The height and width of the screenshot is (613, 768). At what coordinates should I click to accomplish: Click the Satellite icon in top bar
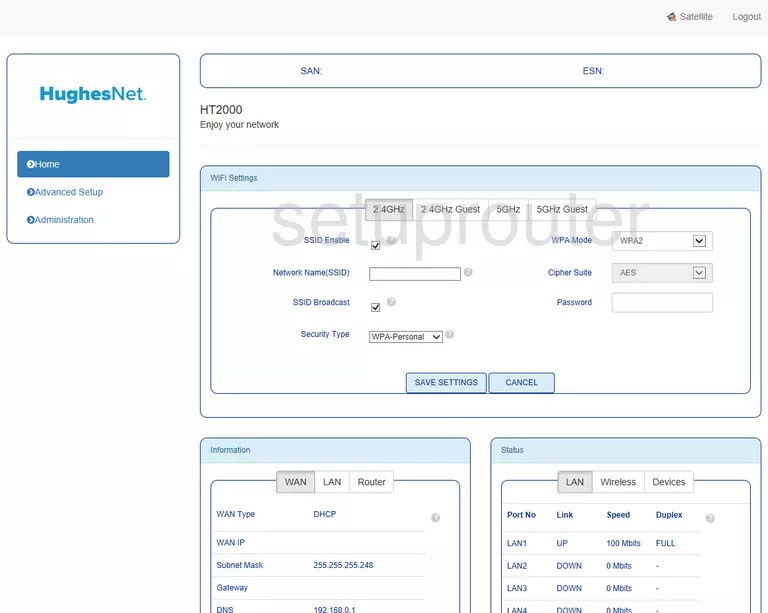[x=671, y=17]
